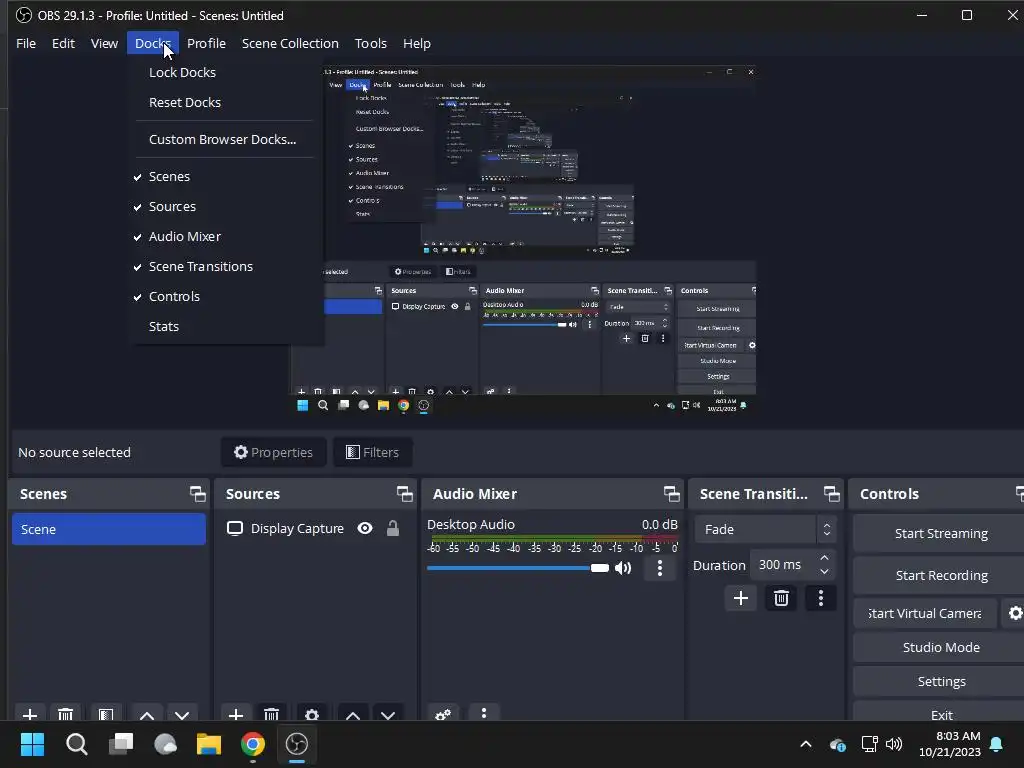Open the View menu
The height and width of the screenshot is (768, 1024).
(x=104, y=43)
